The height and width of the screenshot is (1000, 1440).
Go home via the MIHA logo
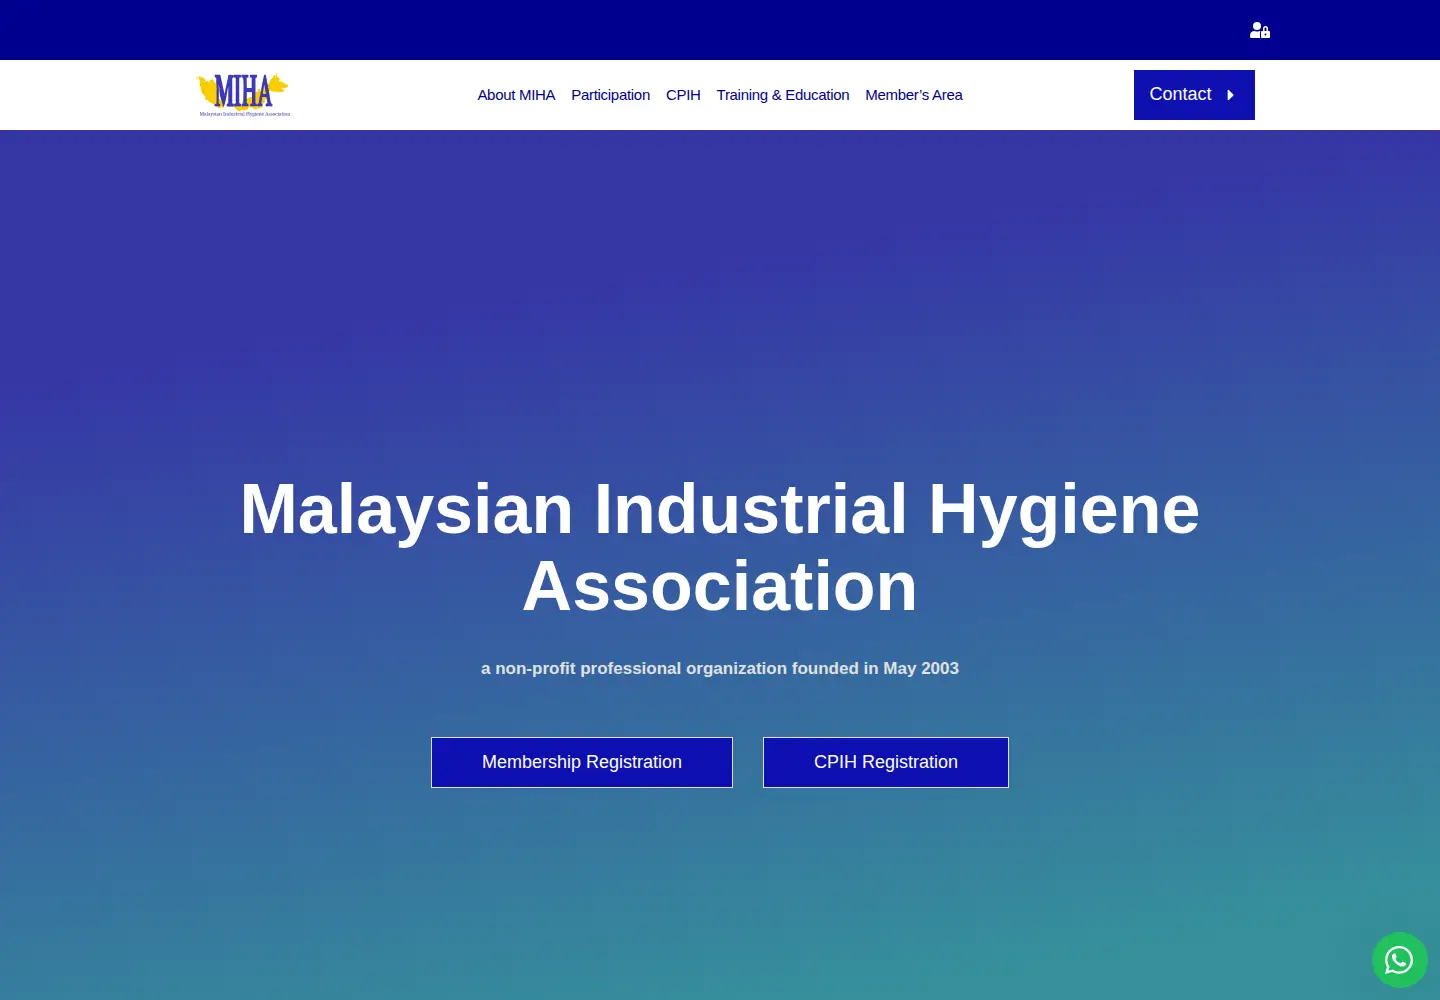coord(244,95)
